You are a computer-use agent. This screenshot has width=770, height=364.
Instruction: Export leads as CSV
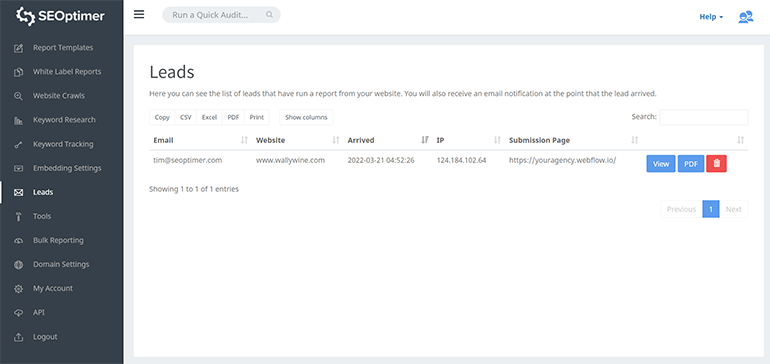[186, 117]
